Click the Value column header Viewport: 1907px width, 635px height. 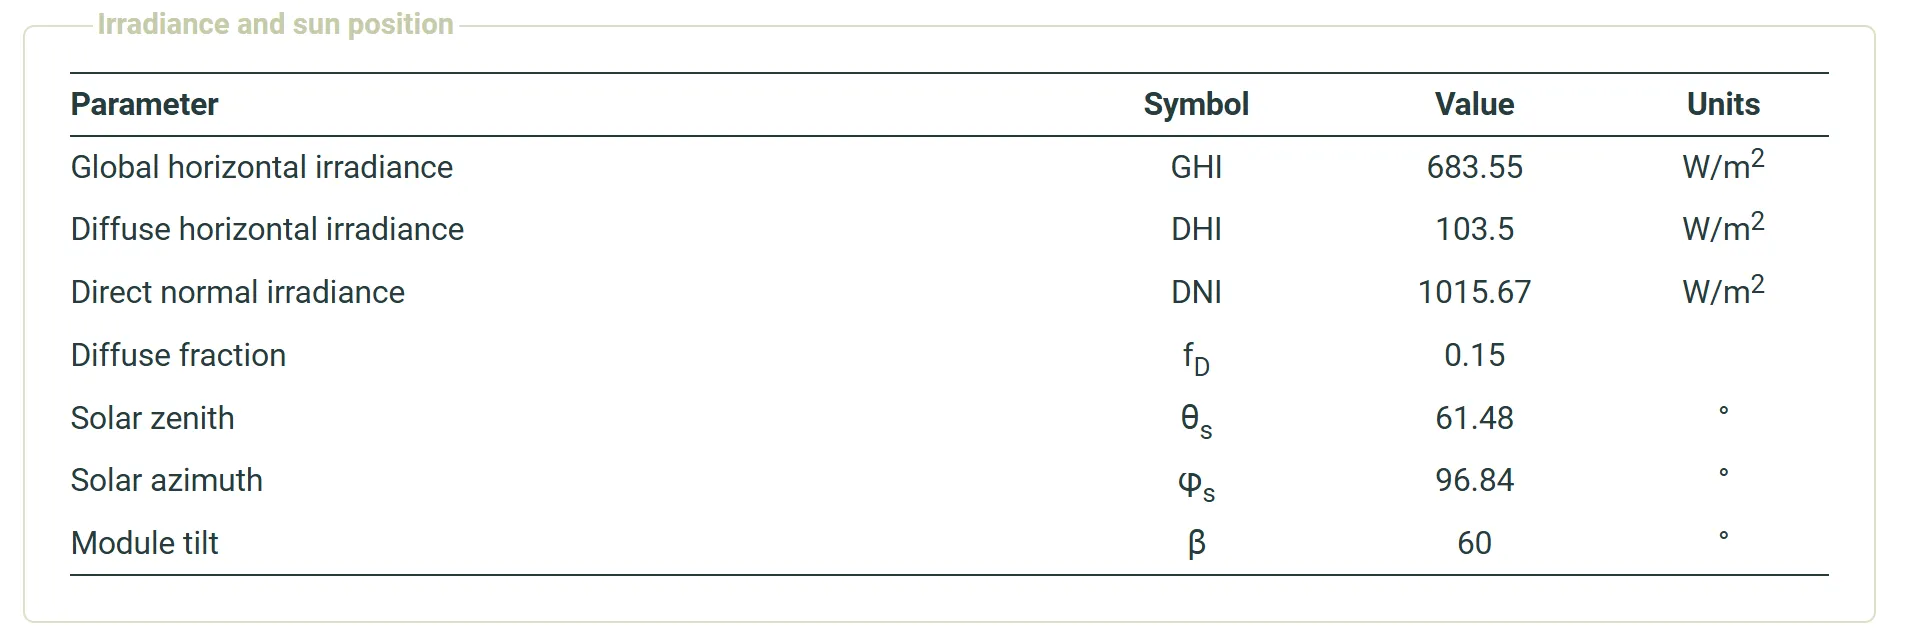tap(1474, 104)
